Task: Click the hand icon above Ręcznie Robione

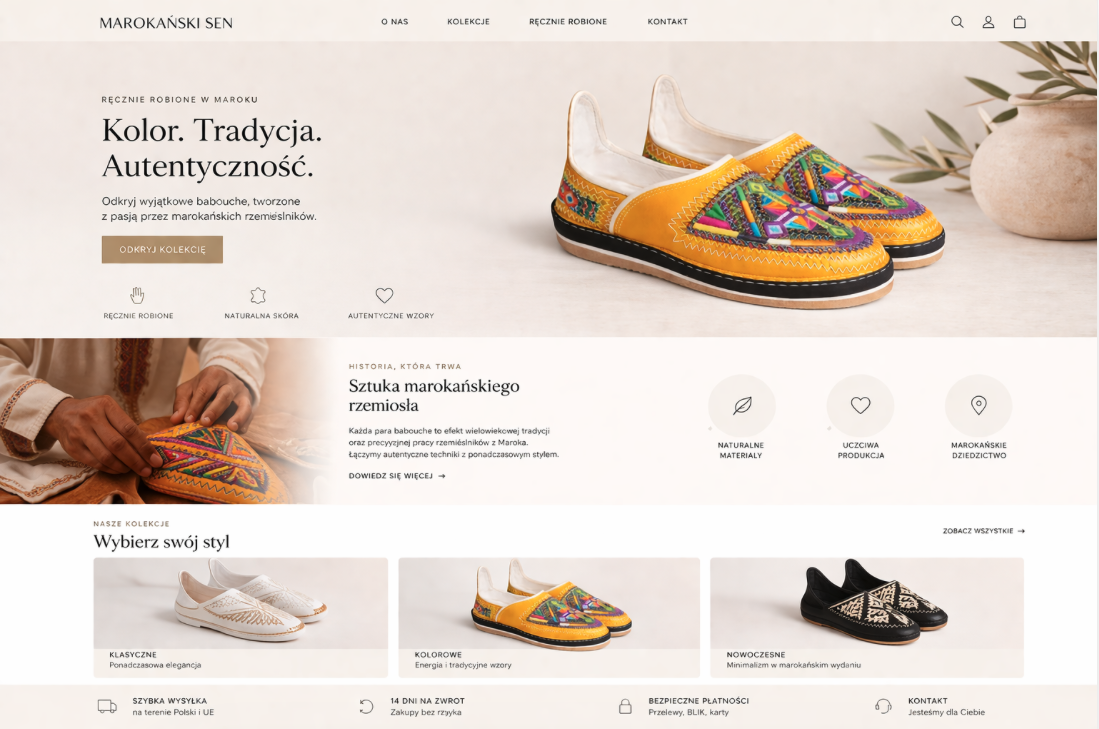Action: [x=137, y=295]
